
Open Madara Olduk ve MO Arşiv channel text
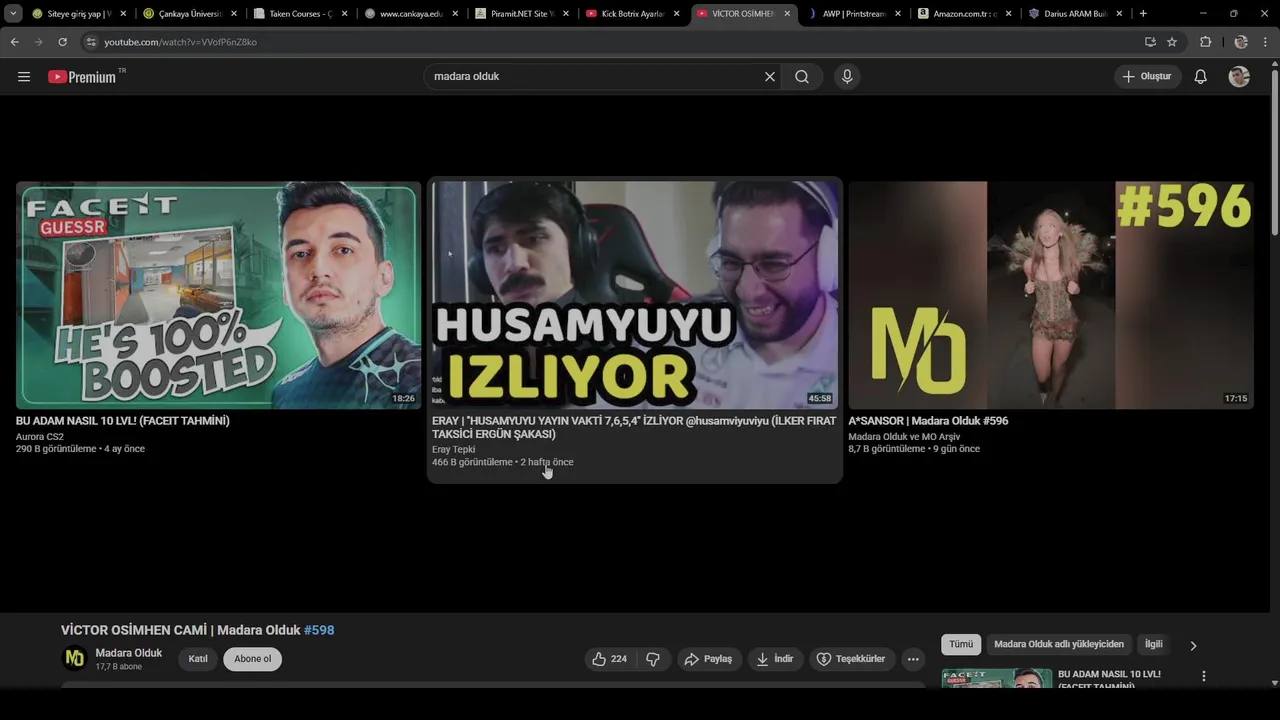904,437
